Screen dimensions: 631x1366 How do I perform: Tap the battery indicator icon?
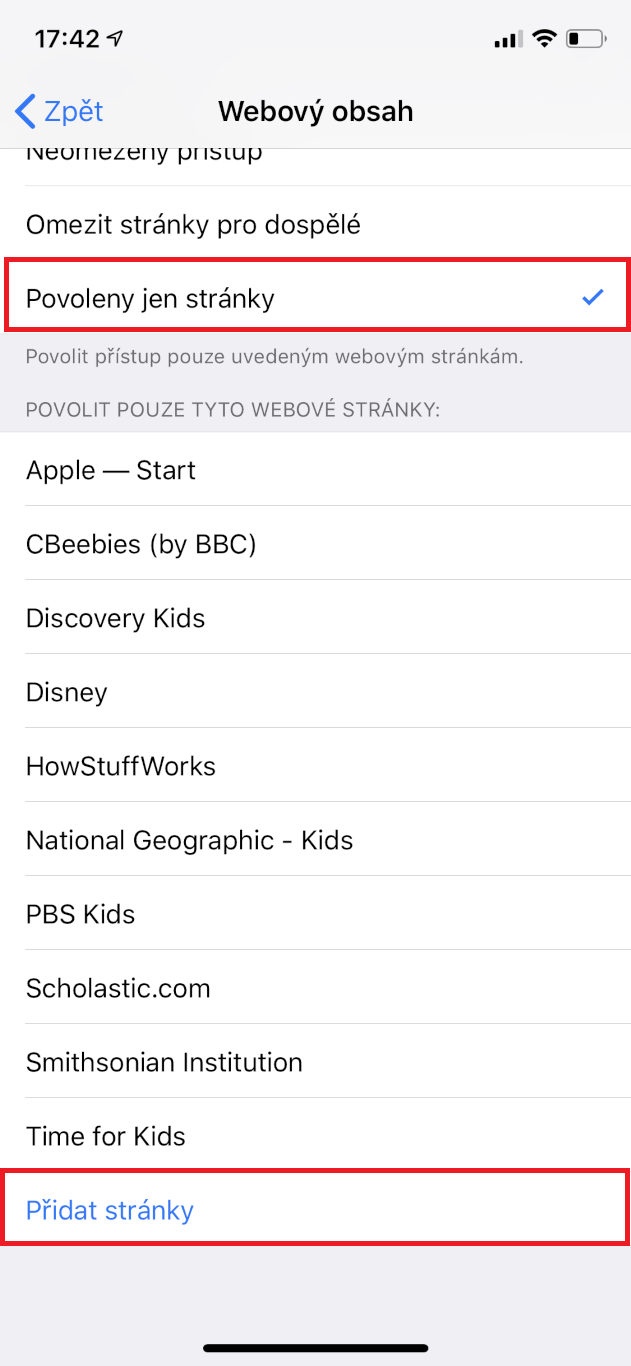tap(585, 40)
